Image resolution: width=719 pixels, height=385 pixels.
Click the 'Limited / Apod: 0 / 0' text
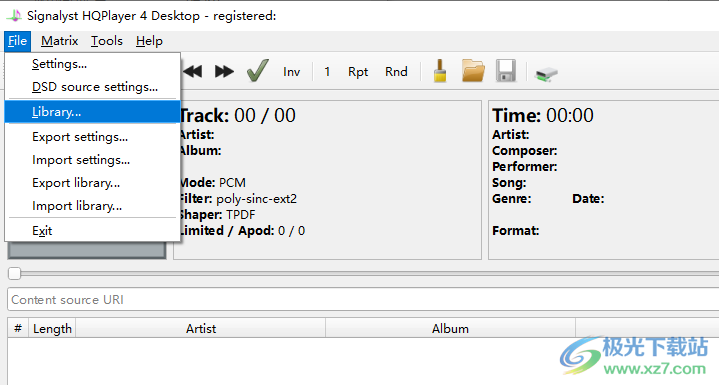coord(242,231)
